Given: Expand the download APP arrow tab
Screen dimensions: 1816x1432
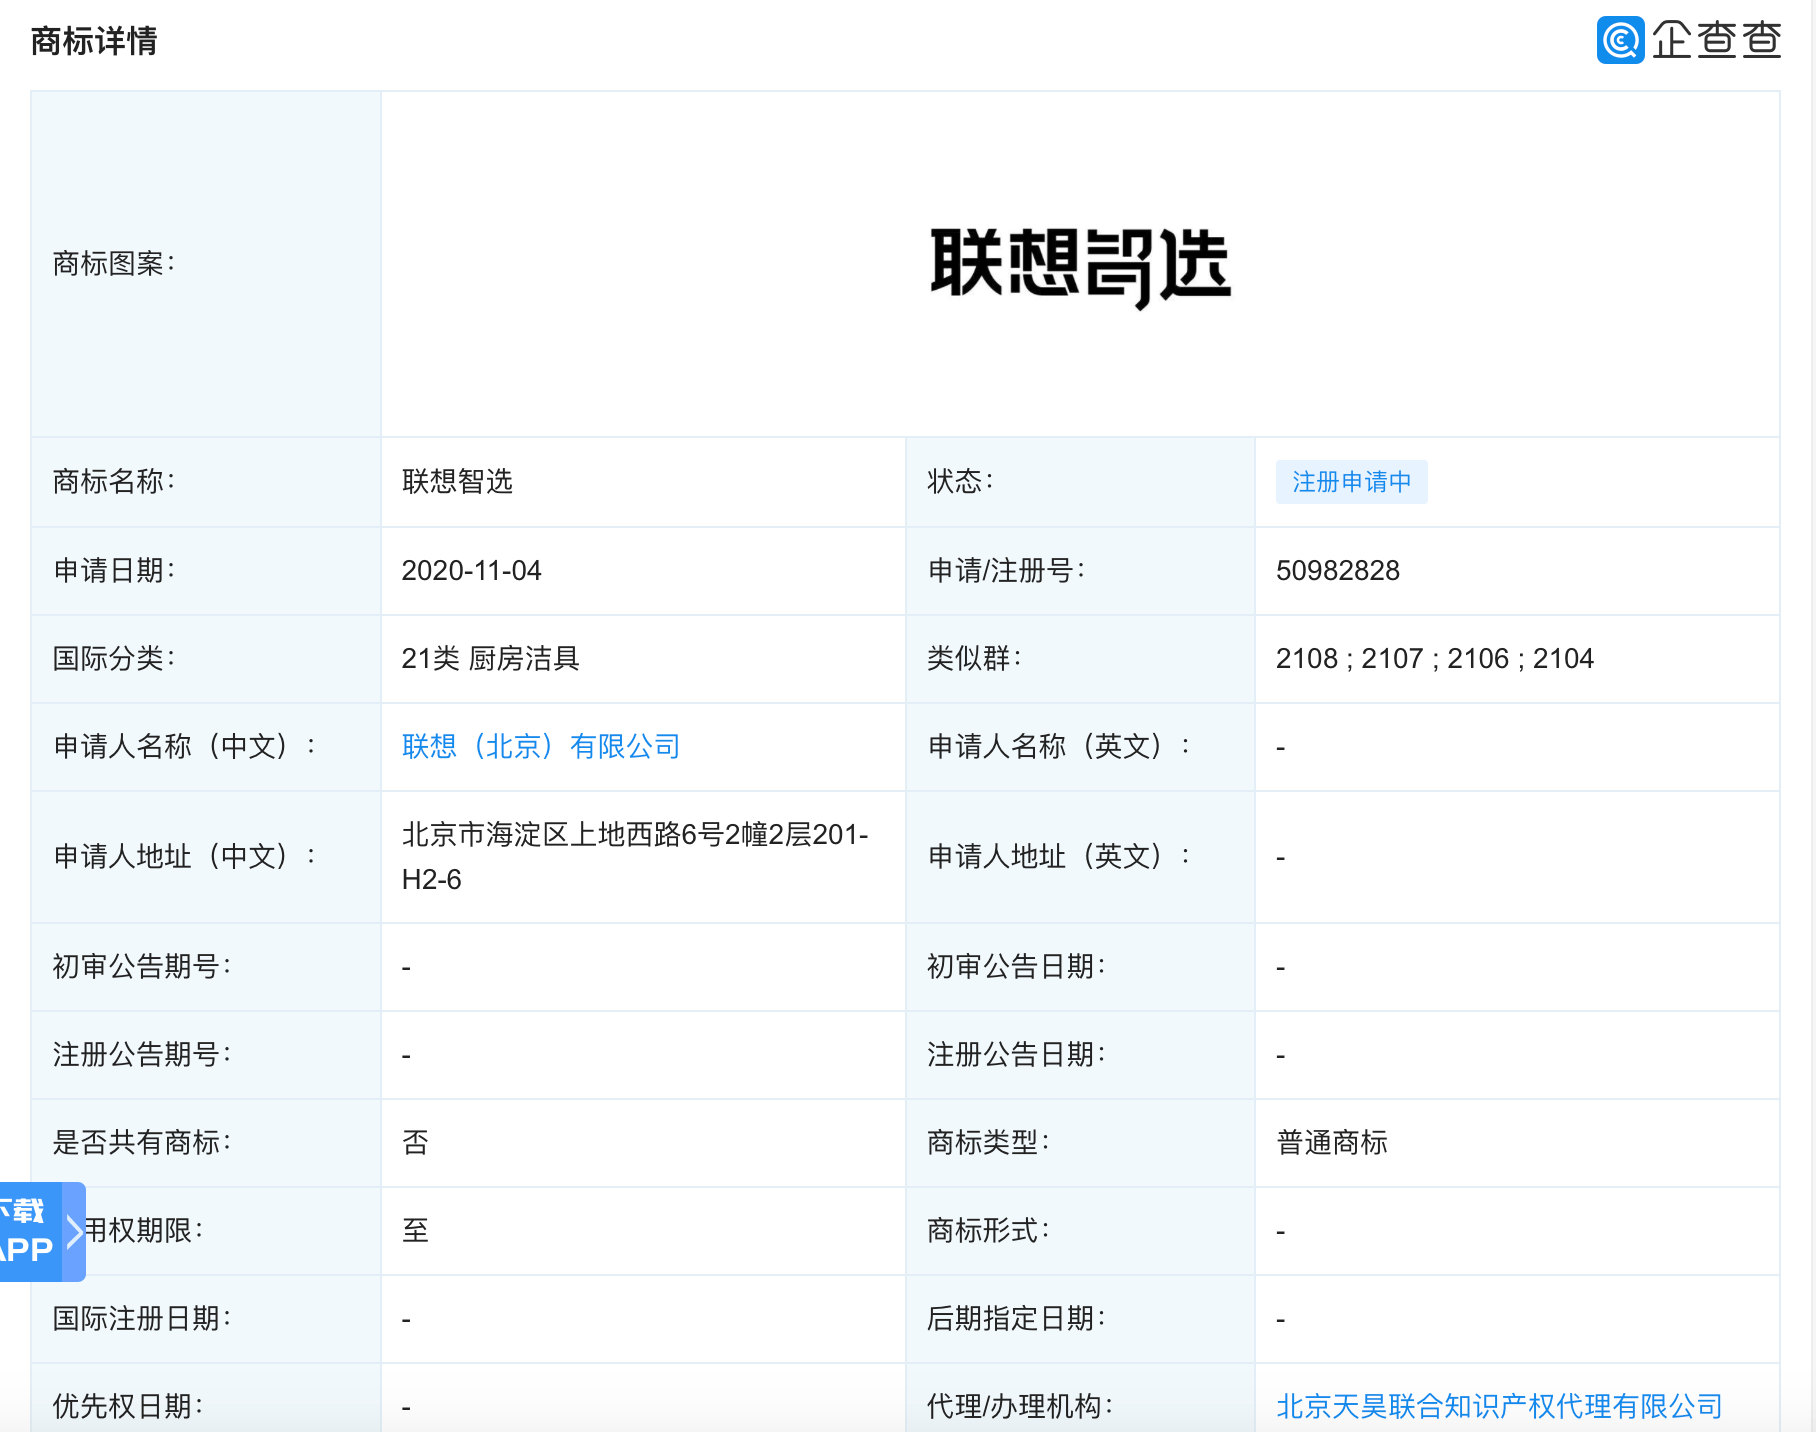Looking at the screenshot, I should coord(74,1232).
